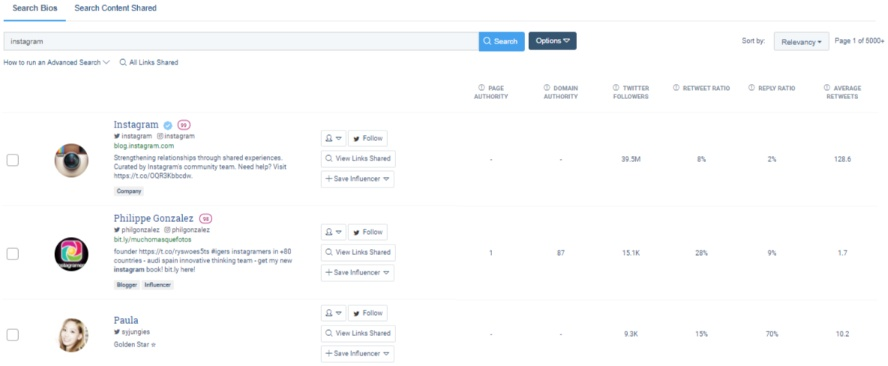The image size is (888, 366).
Task: Click the Page 1 of 5000+ indicator
Action: coord(860,41)
